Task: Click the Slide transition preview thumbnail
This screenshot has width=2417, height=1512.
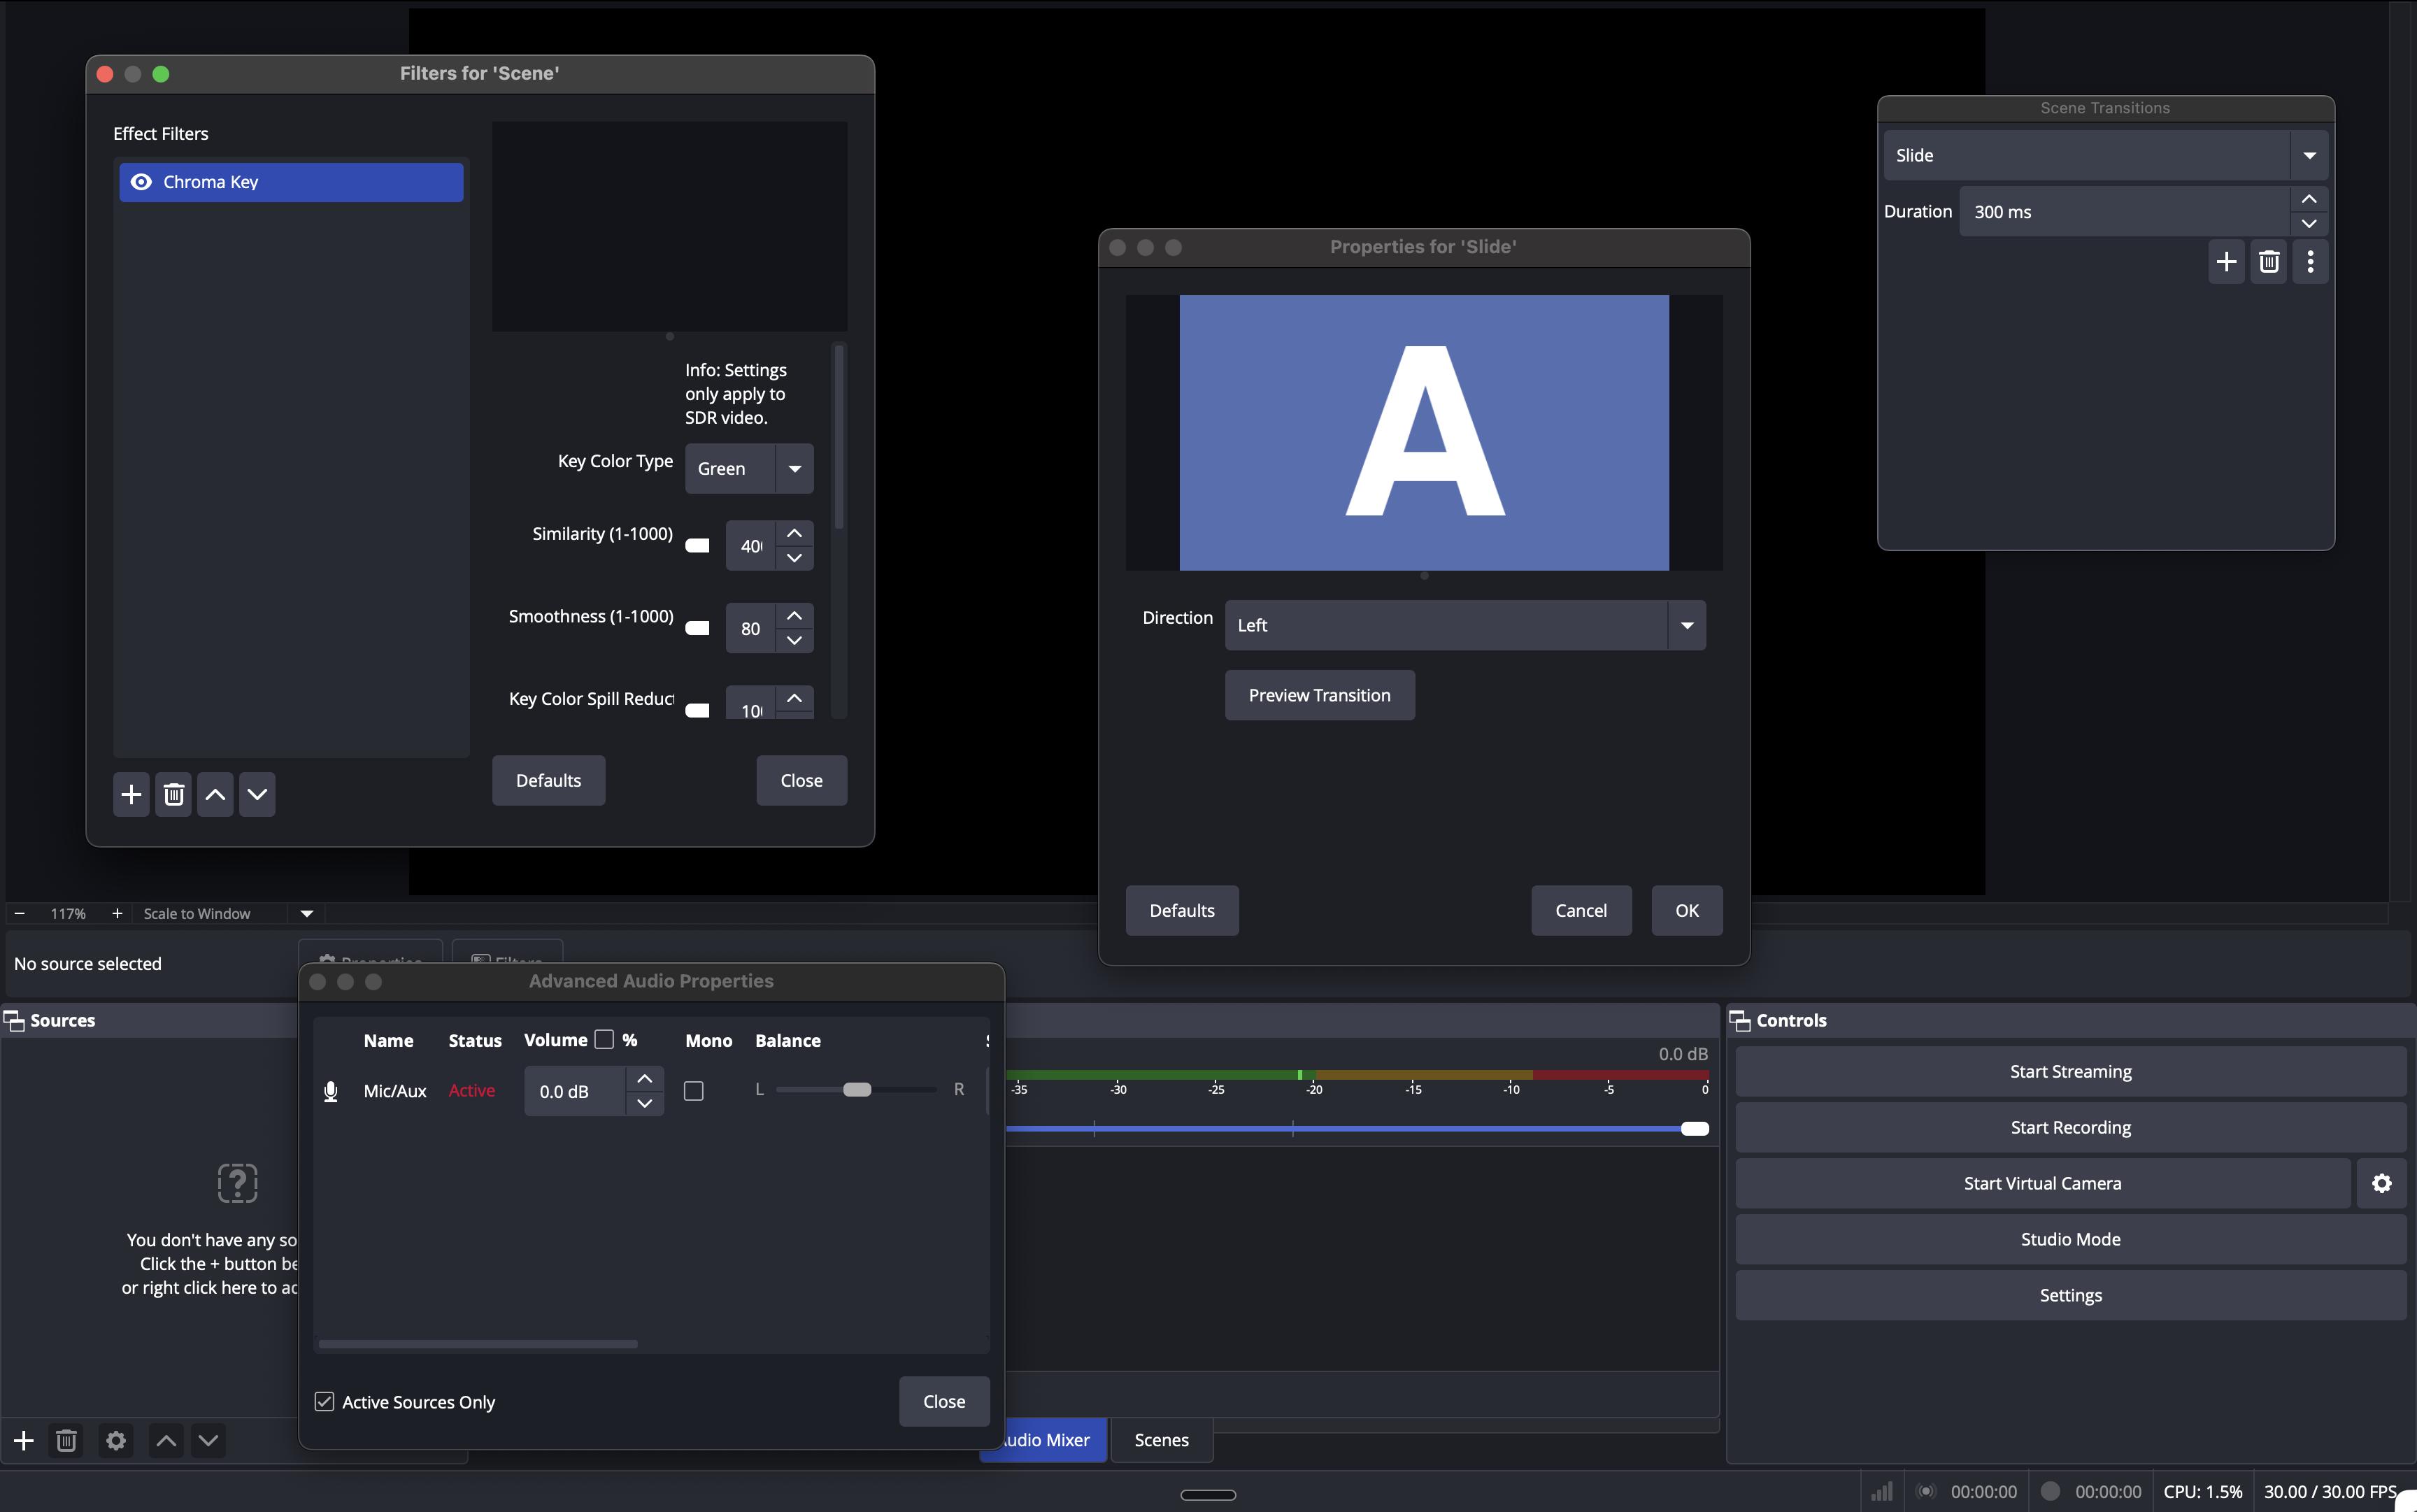Action: [x=1424, y=433]
